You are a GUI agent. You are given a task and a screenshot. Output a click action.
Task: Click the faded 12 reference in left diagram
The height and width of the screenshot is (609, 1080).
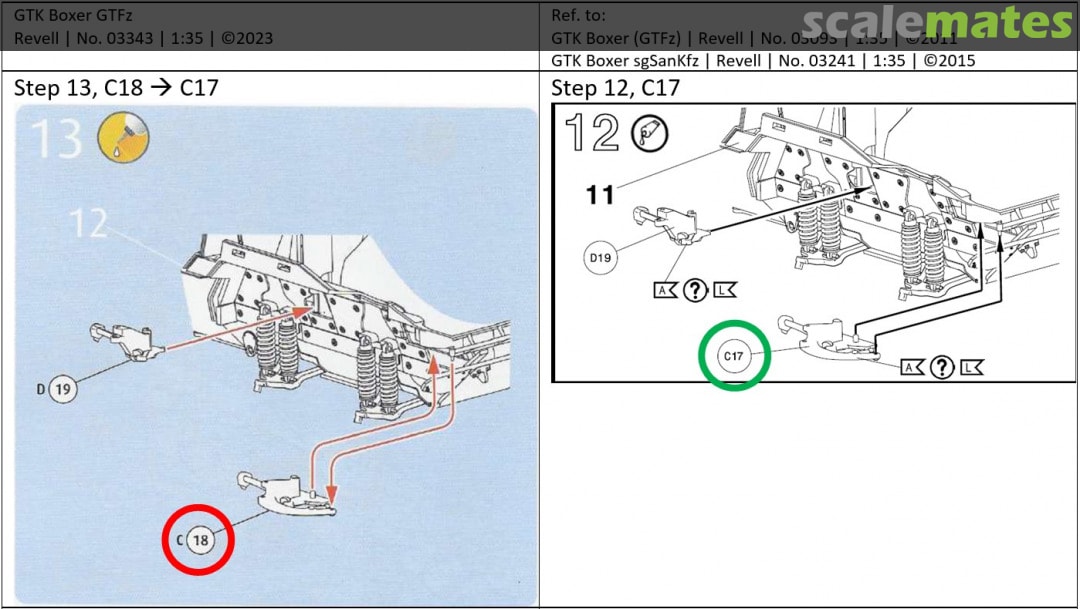(88, 223)
